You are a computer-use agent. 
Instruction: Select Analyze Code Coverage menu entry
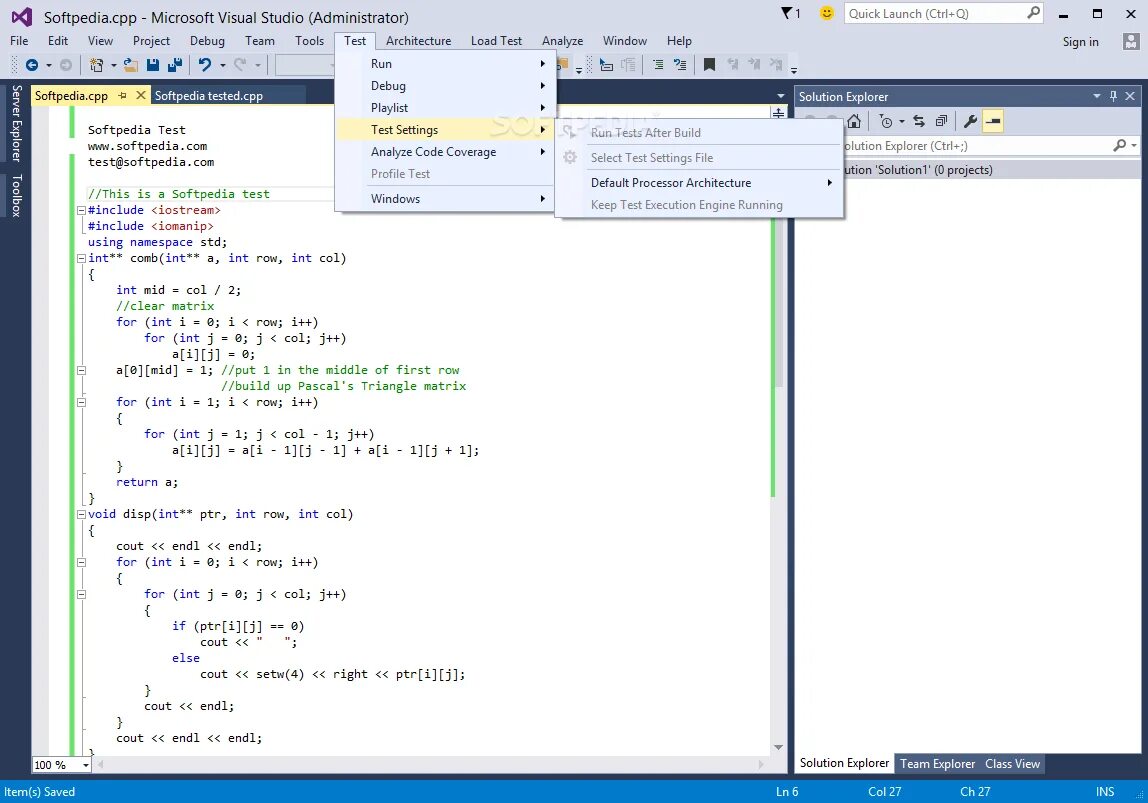(445, 152)
